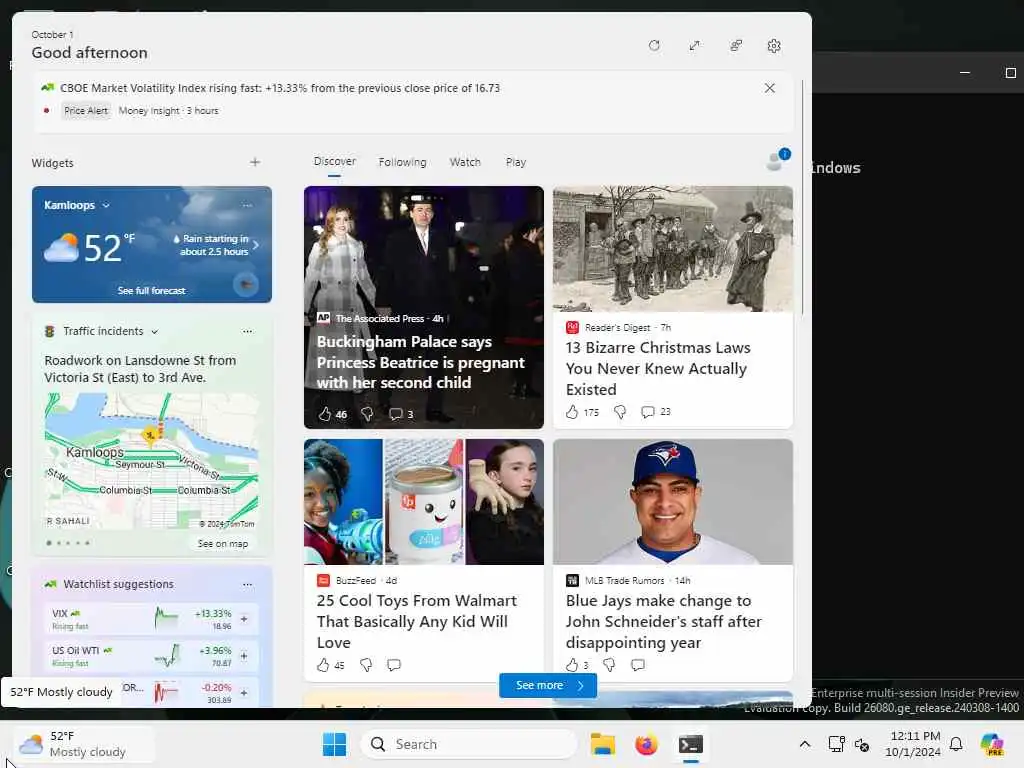Show hidden system tray icons

tap(805, 744)
